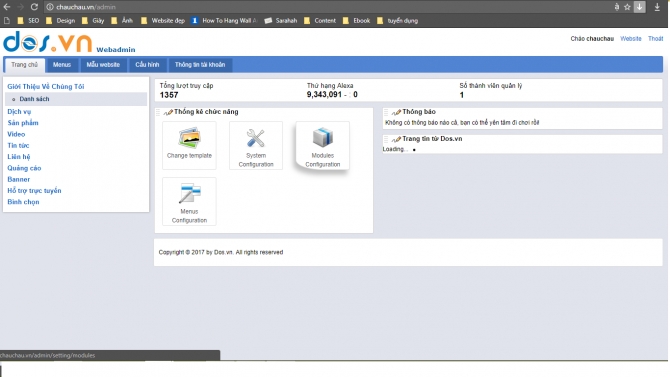Open Giới Thiệu Về Chúng Tôi in sidebar
The height and width of the screenshot is (377, 670).
[x=46, y=86]
